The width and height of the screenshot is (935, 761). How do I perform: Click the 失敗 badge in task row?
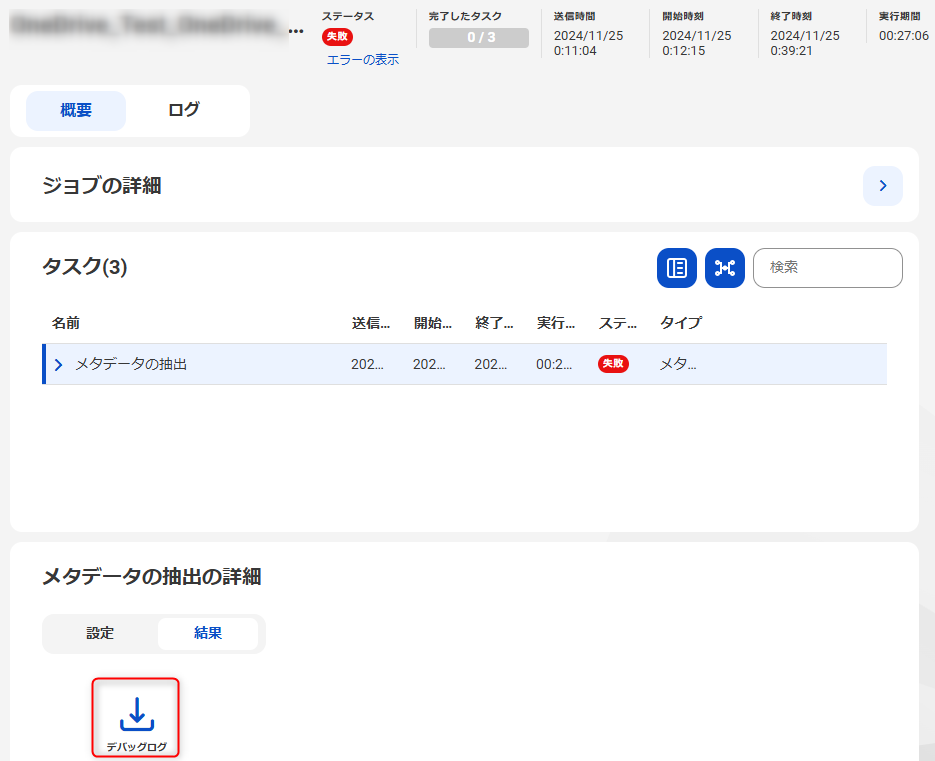click(x=613, y=364)
